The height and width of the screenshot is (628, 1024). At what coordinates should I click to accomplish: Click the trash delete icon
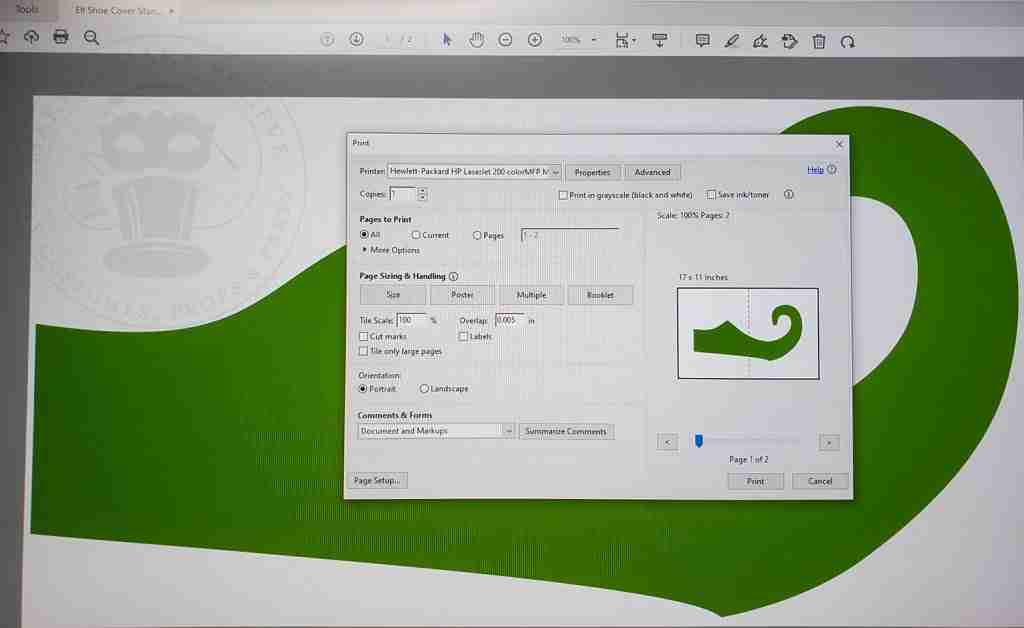tap(819, 42)
